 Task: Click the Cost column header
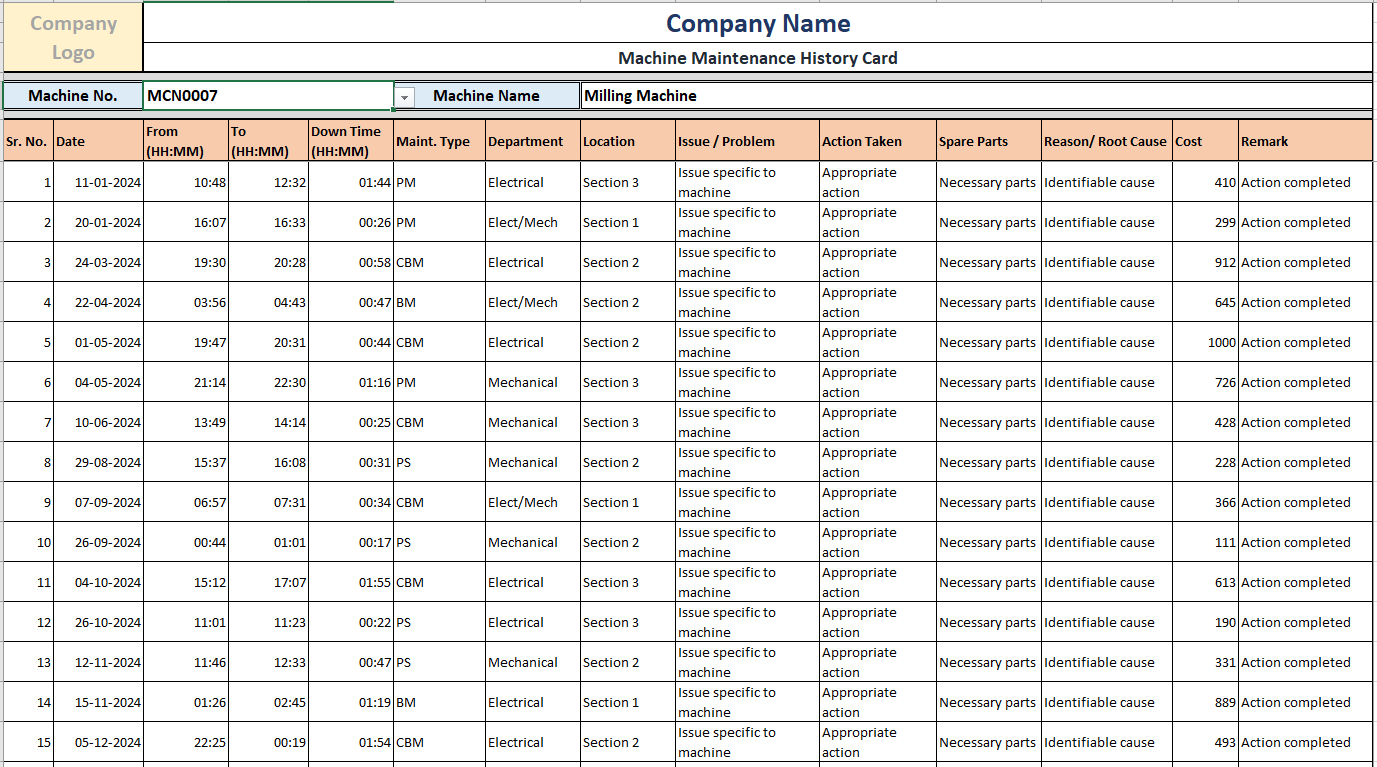click(1204, 141)
